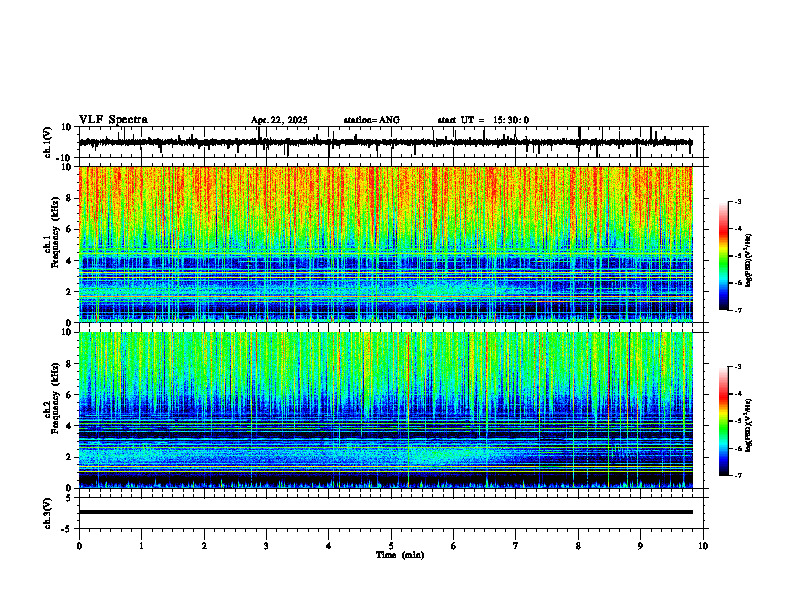The height and width of the screenshot is (612, 792).
Task: Click the "Time (min)" axis title
Action: pos(400,555)
